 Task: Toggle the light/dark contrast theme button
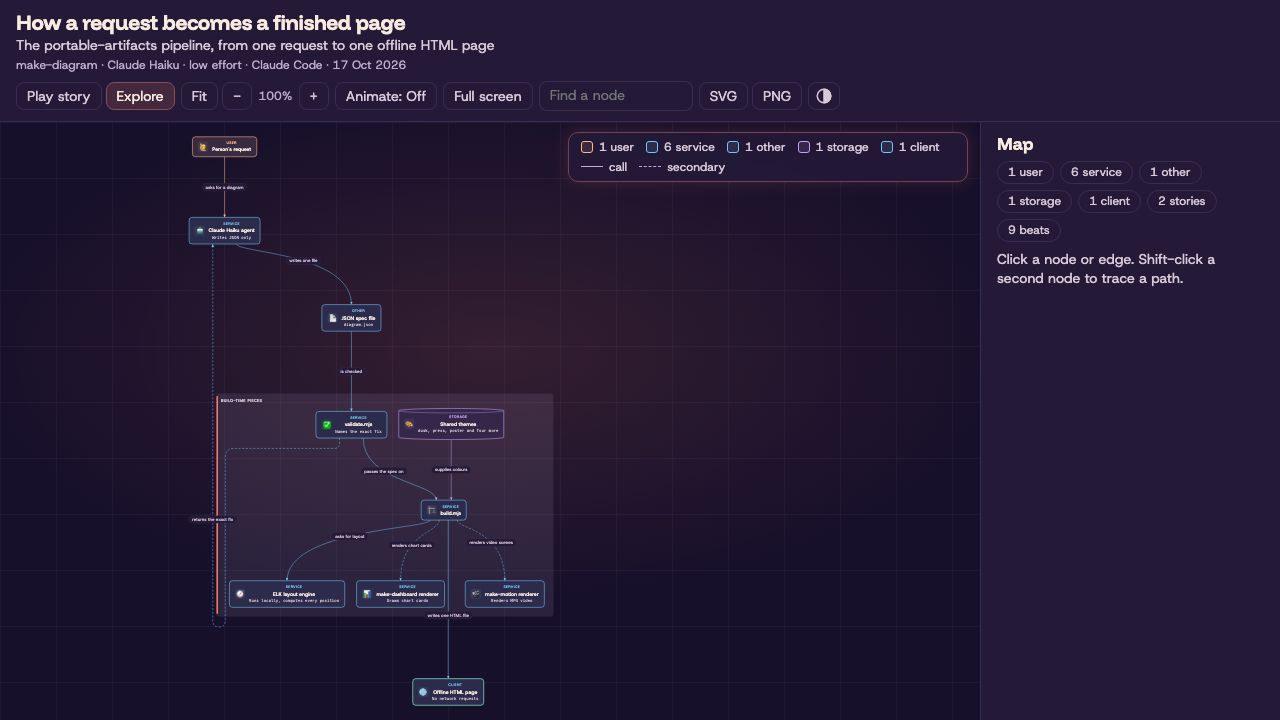pyautogui.click(x=824, y=96)
